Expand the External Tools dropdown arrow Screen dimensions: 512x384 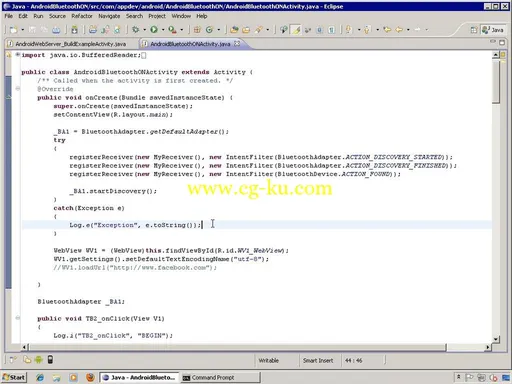pyautogui.click(x=182, y=30)
